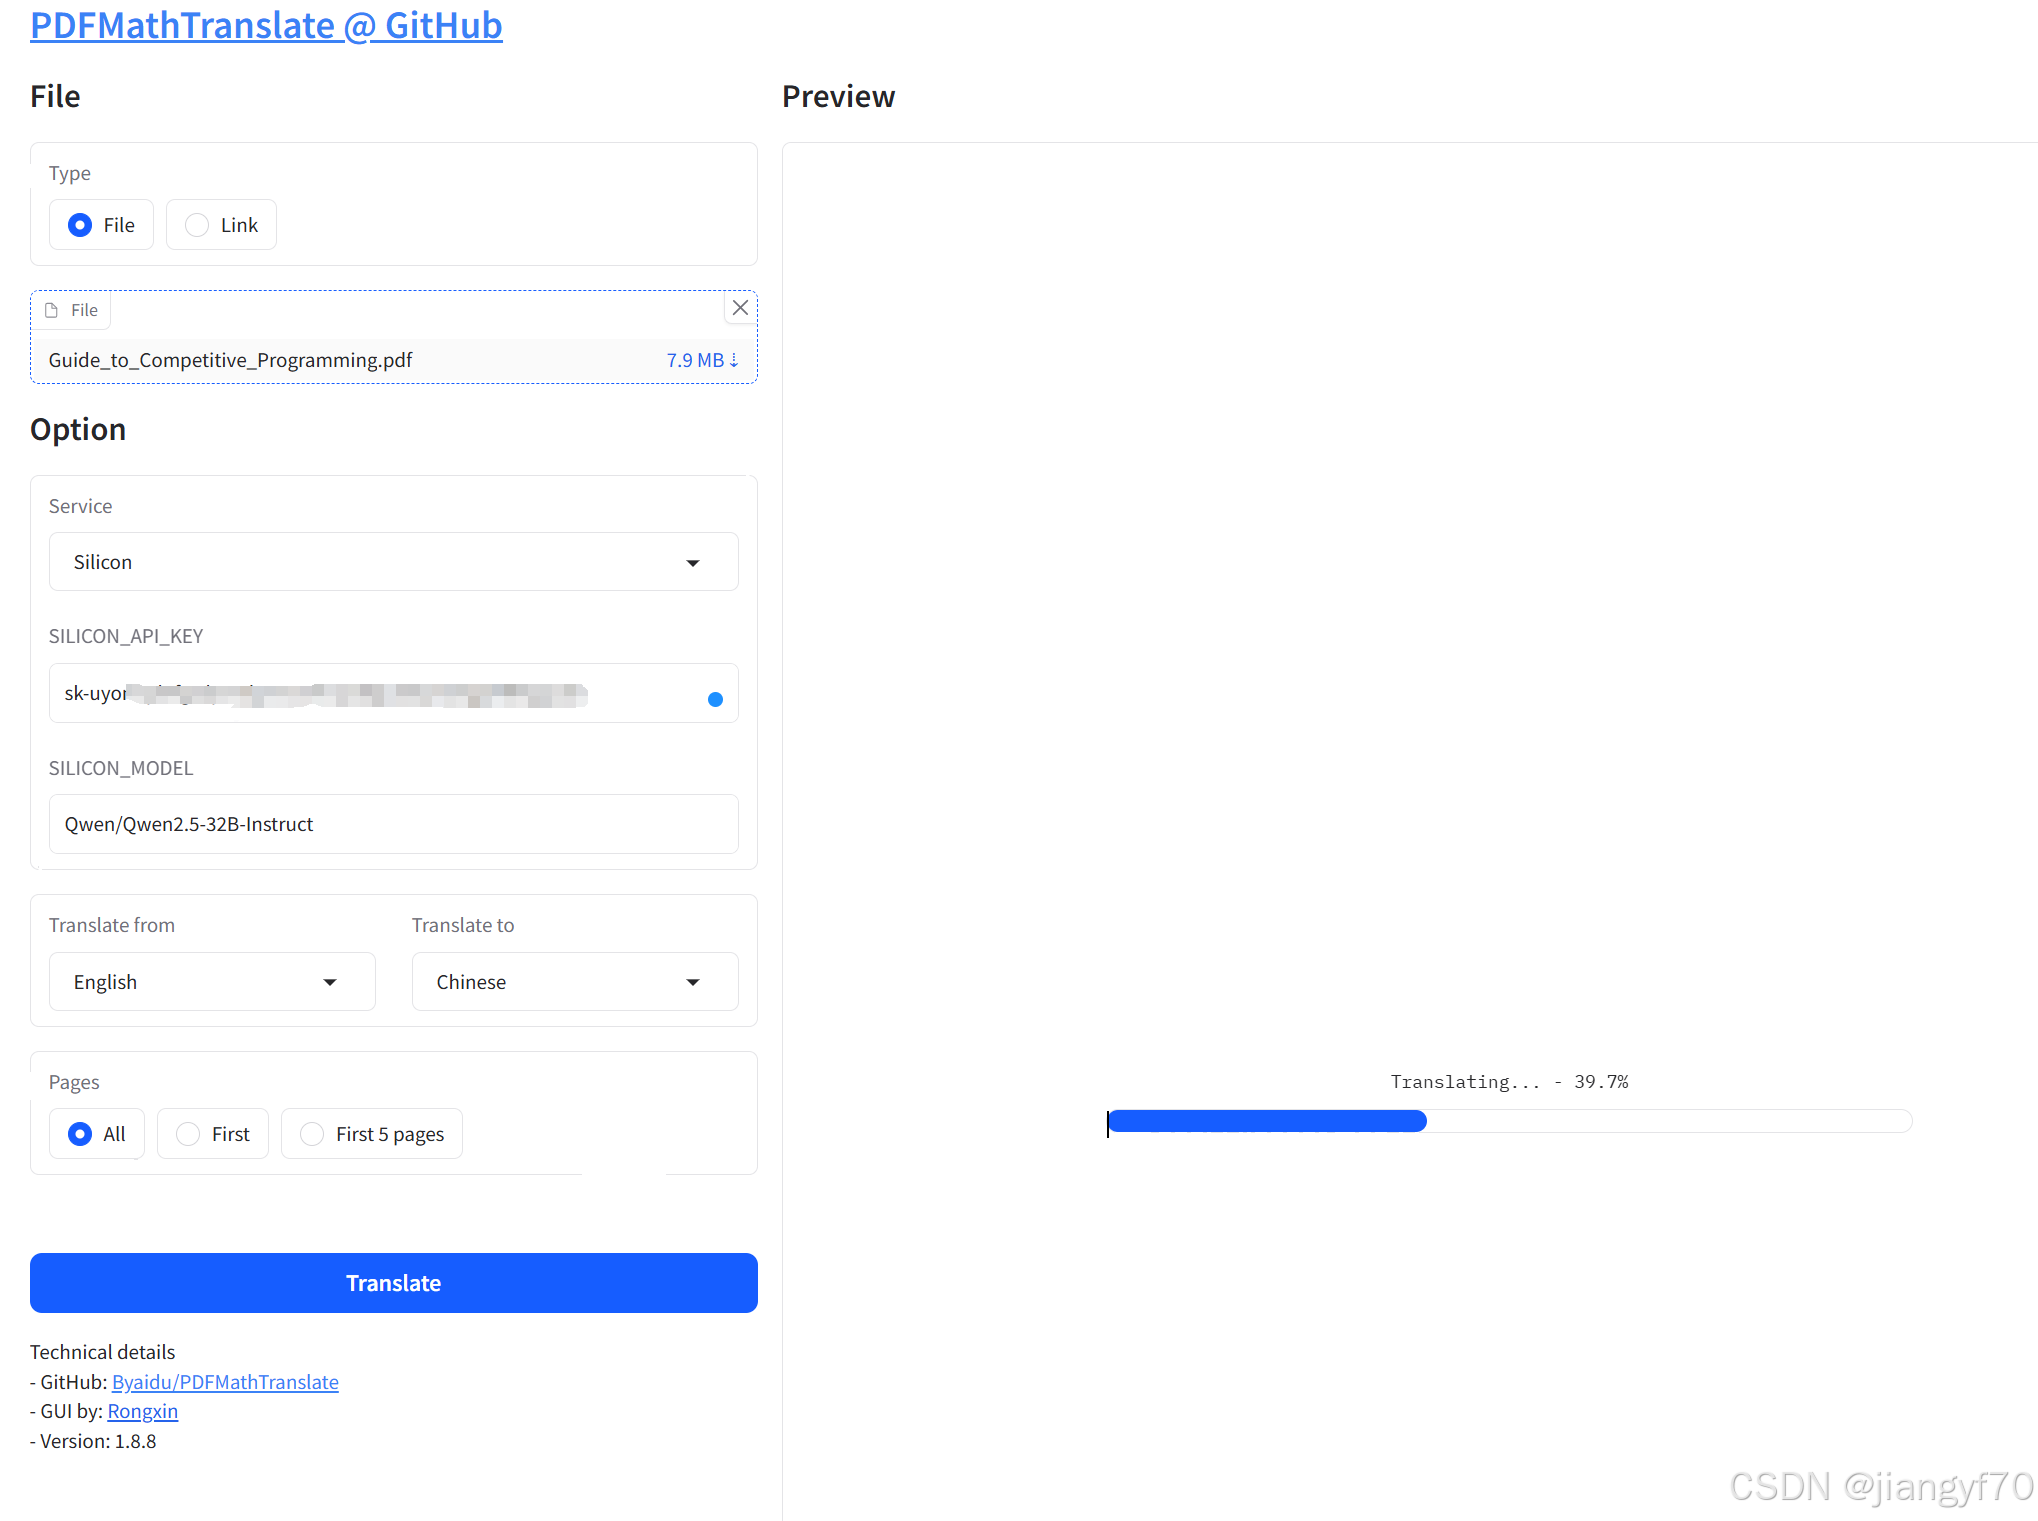Select the Link type radio button
Viewport: 2038px width, 1521px height.
pos(197,225)
